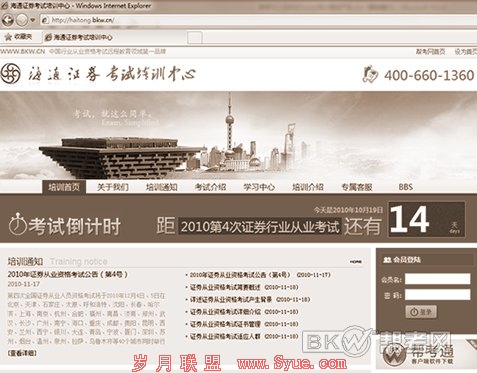Screen dimensions: 477x373
Task: Click the 查看详细 link under the article
Action: point(22,353)
